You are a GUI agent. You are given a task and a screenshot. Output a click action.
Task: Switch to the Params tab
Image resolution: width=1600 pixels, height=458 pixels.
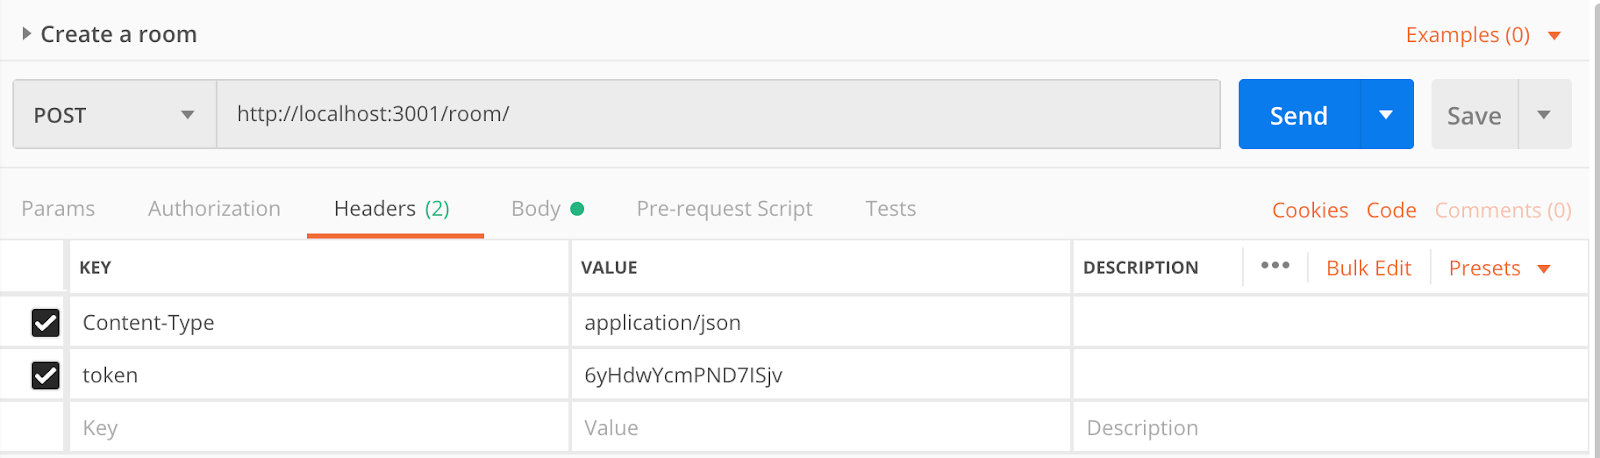click(58, 209)
